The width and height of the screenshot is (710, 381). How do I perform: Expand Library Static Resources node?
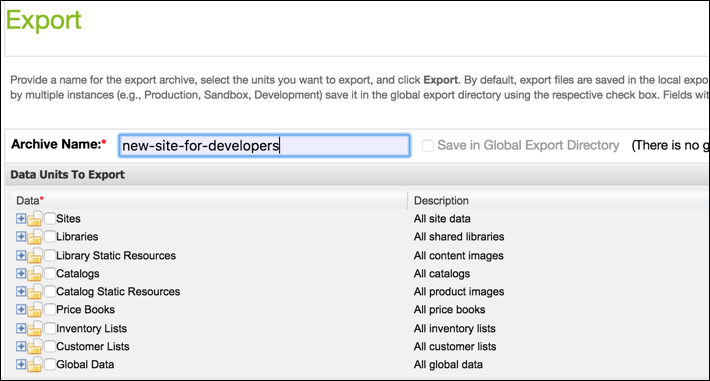(21, 255)
